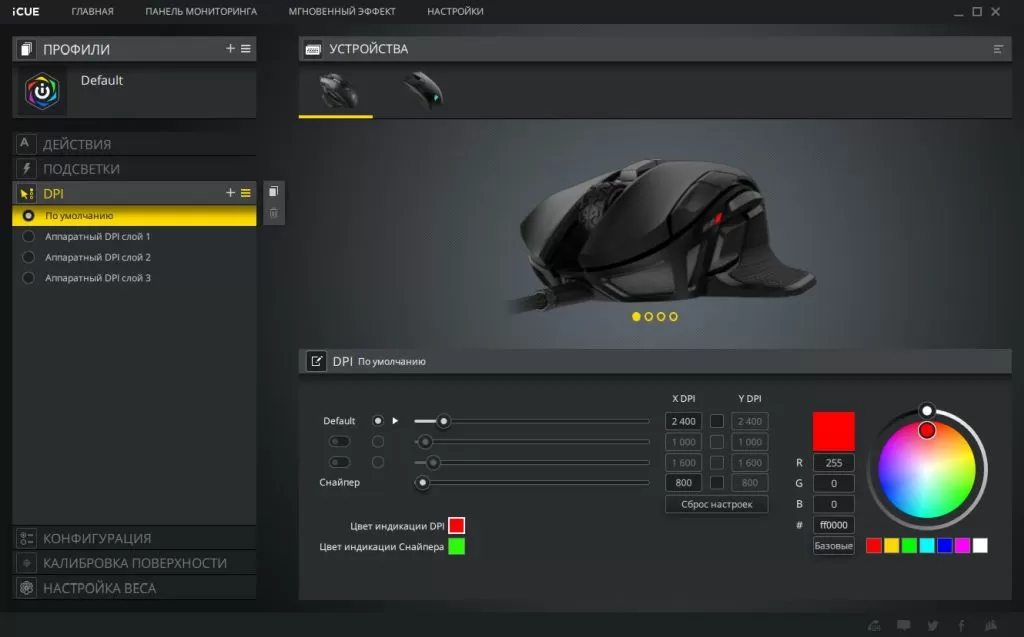Enable the third DPI stage toggle
Image resolution: width=1024 pixels, height=637 pixels.
(339, 463)
